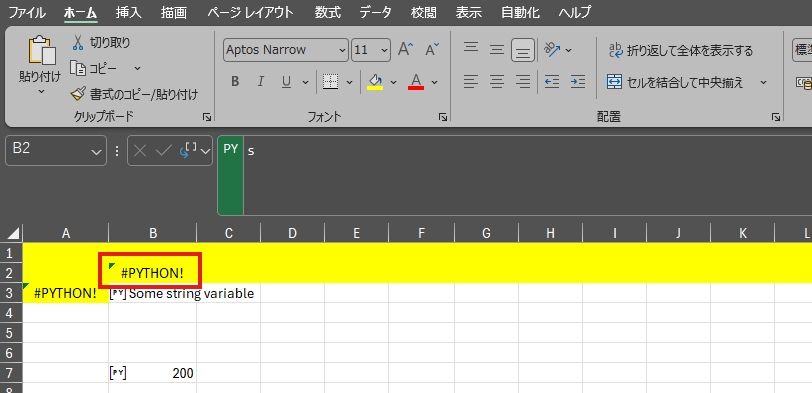Switch to the Draw (描画) tab
This screenshot has width=812, height=393.
tap(173, 12)
